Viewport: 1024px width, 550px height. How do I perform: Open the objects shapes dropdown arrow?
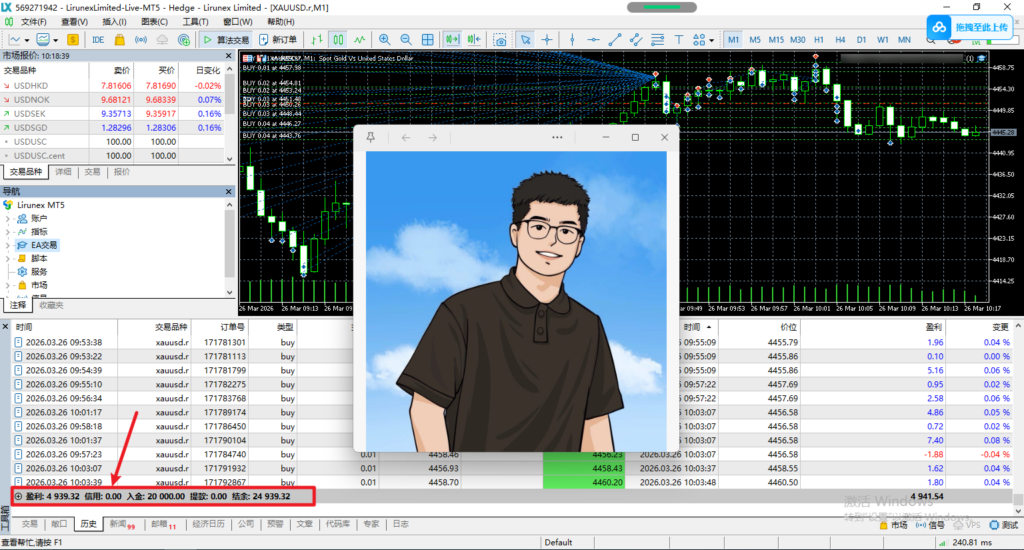709,40
